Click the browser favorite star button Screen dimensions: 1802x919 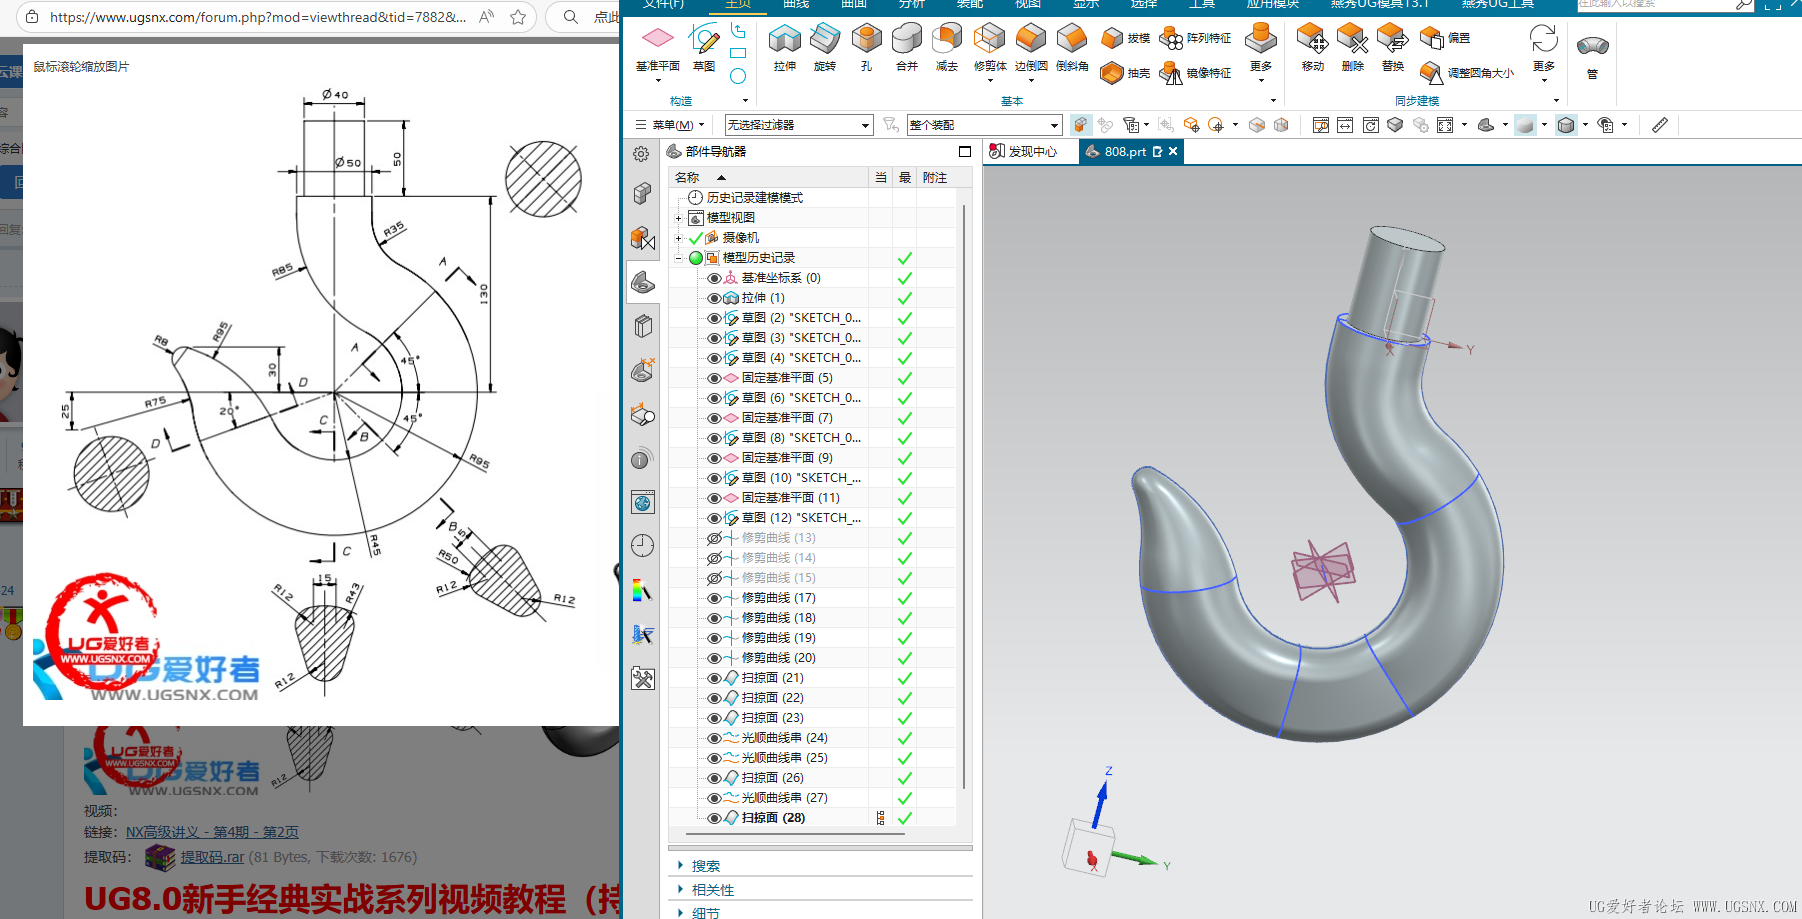[518, 17]
